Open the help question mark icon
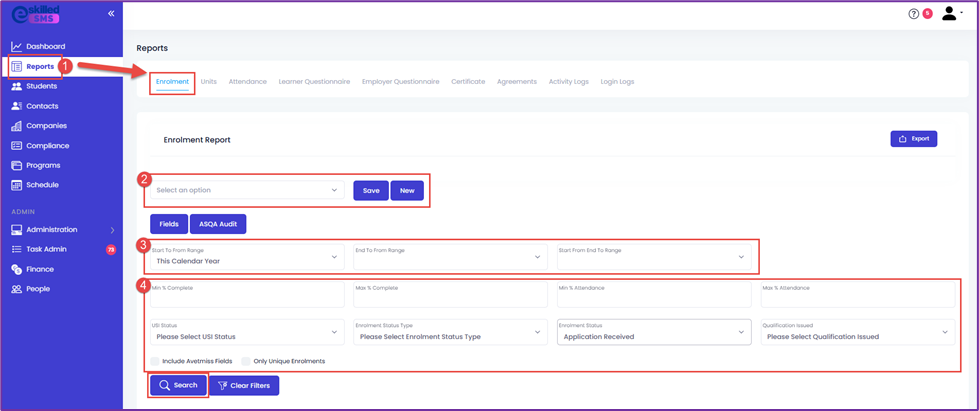979x411 pixels. (914, 14)
